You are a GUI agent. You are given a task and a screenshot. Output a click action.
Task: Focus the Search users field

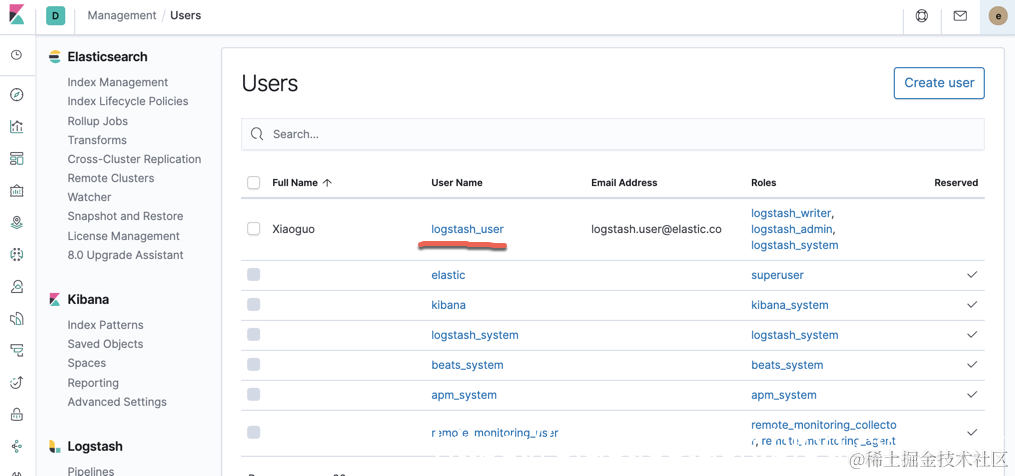(613, 134)
